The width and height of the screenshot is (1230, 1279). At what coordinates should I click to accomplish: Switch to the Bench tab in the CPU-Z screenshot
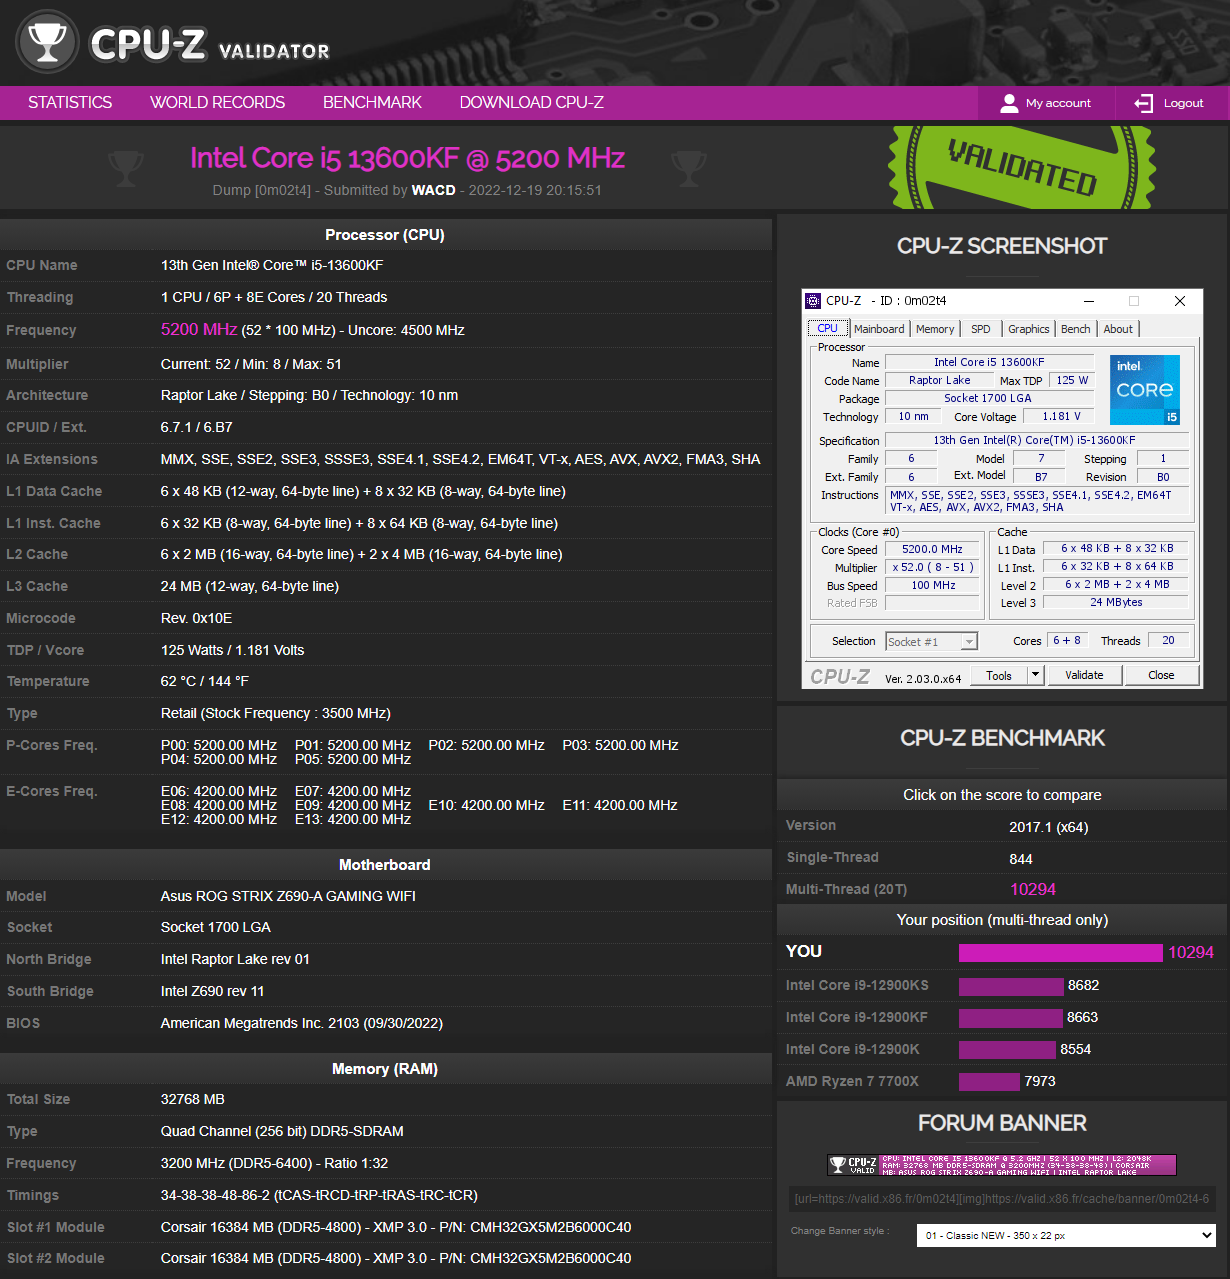click(1076, 329)
